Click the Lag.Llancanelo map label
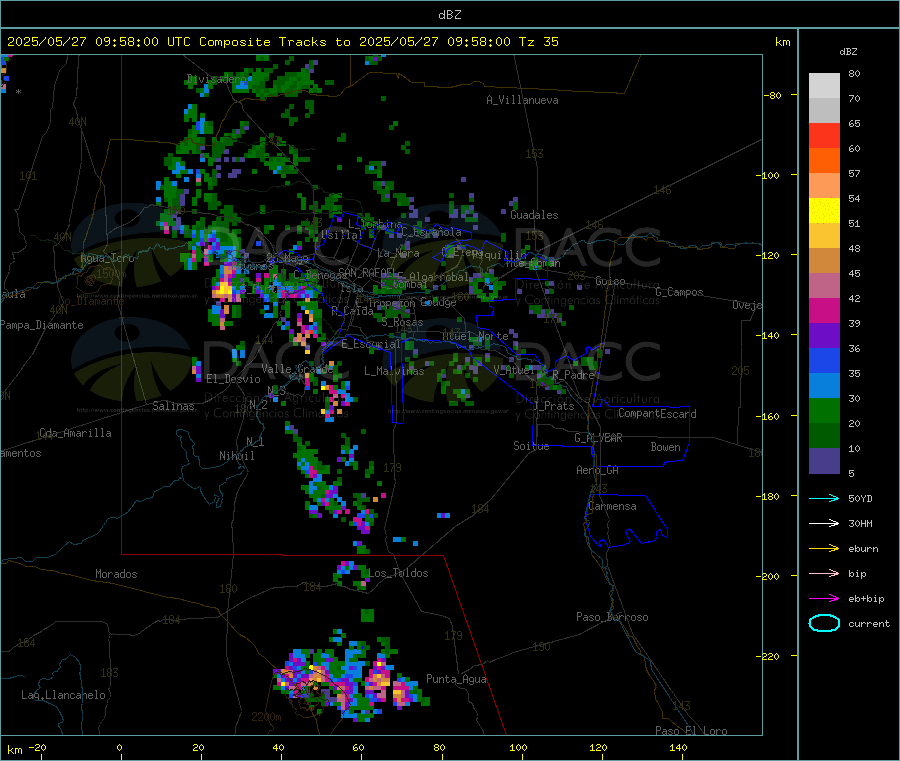This screenshot has height=761, width=900. click(x=64, y=696)
